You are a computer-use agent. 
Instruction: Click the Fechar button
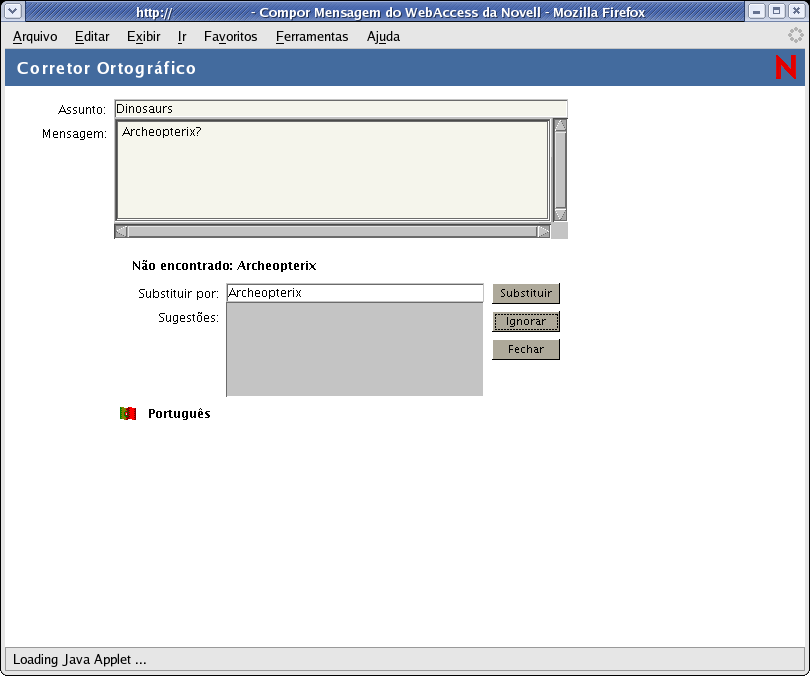[526, 349]
